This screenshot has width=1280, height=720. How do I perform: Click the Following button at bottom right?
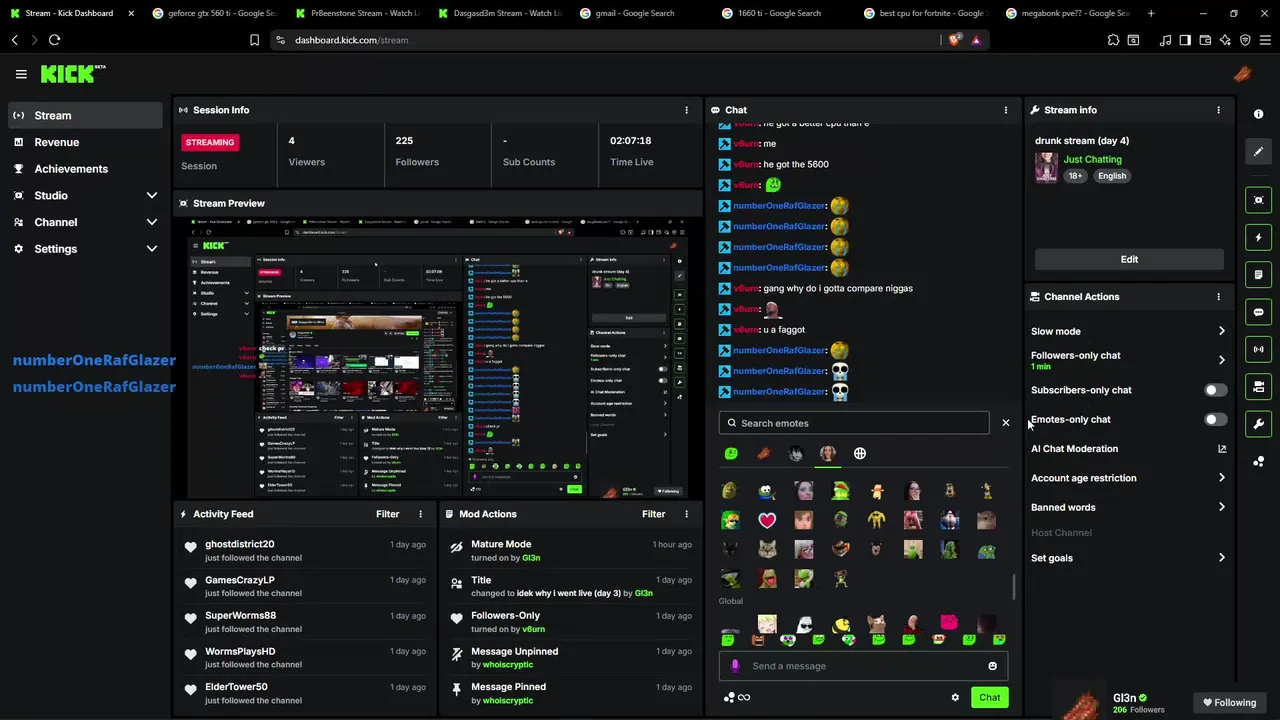point(1229,703)
